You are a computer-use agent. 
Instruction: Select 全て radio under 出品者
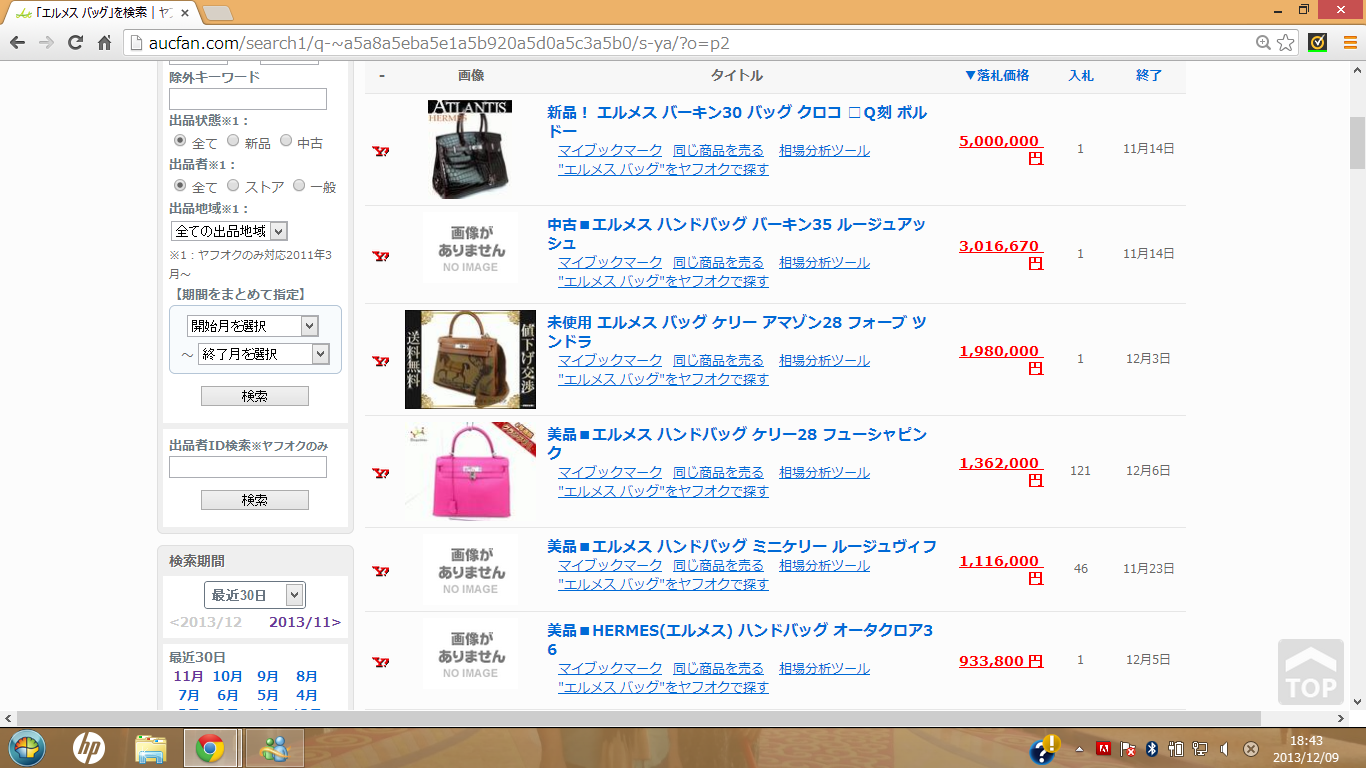(x=180, y=185)
